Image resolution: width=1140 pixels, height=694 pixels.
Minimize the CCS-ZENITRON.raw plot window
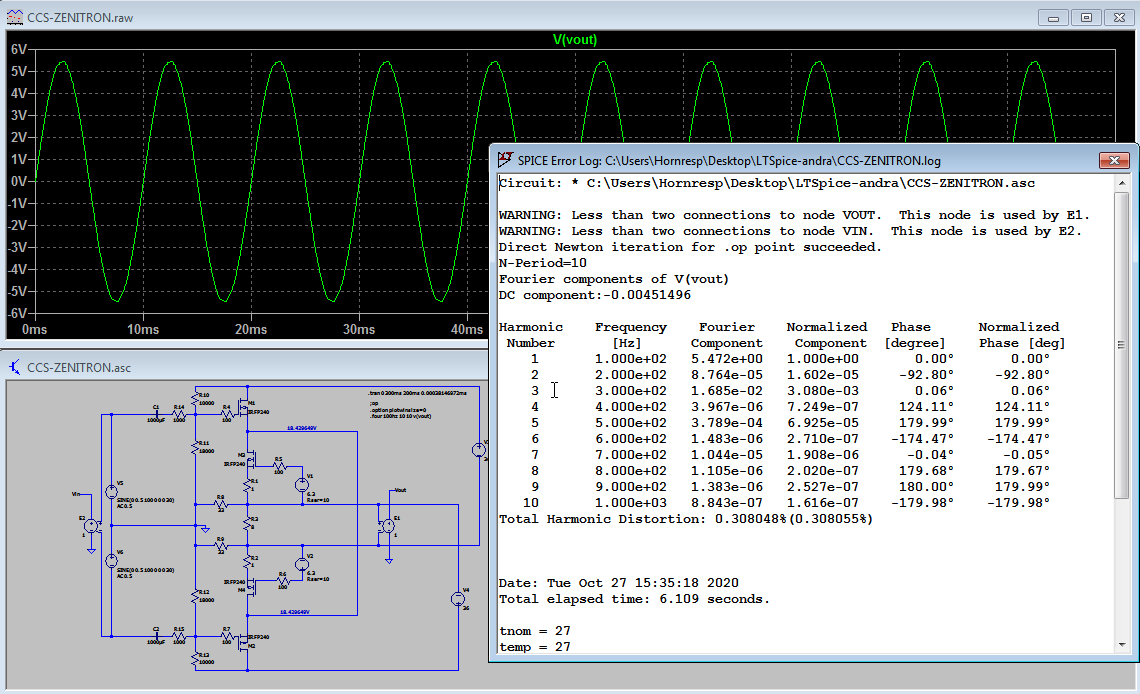pos(1053,17)
